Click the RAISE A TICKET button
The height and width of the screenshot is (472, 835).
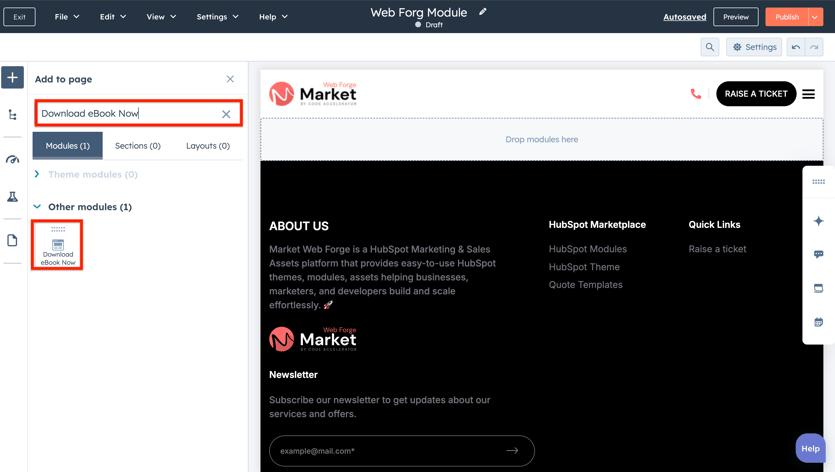(756, 94)
